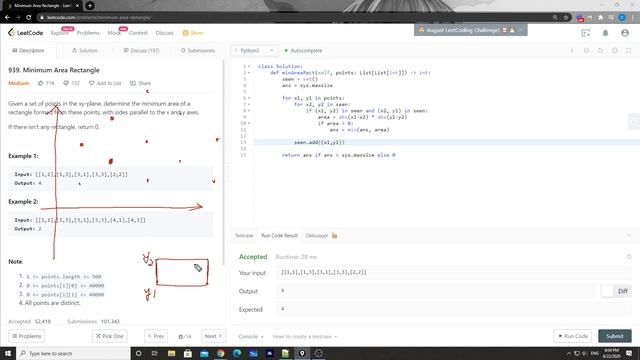Click the Windows search box
The width and height of the screenshot is (640, 360).
tap(73, 353)
